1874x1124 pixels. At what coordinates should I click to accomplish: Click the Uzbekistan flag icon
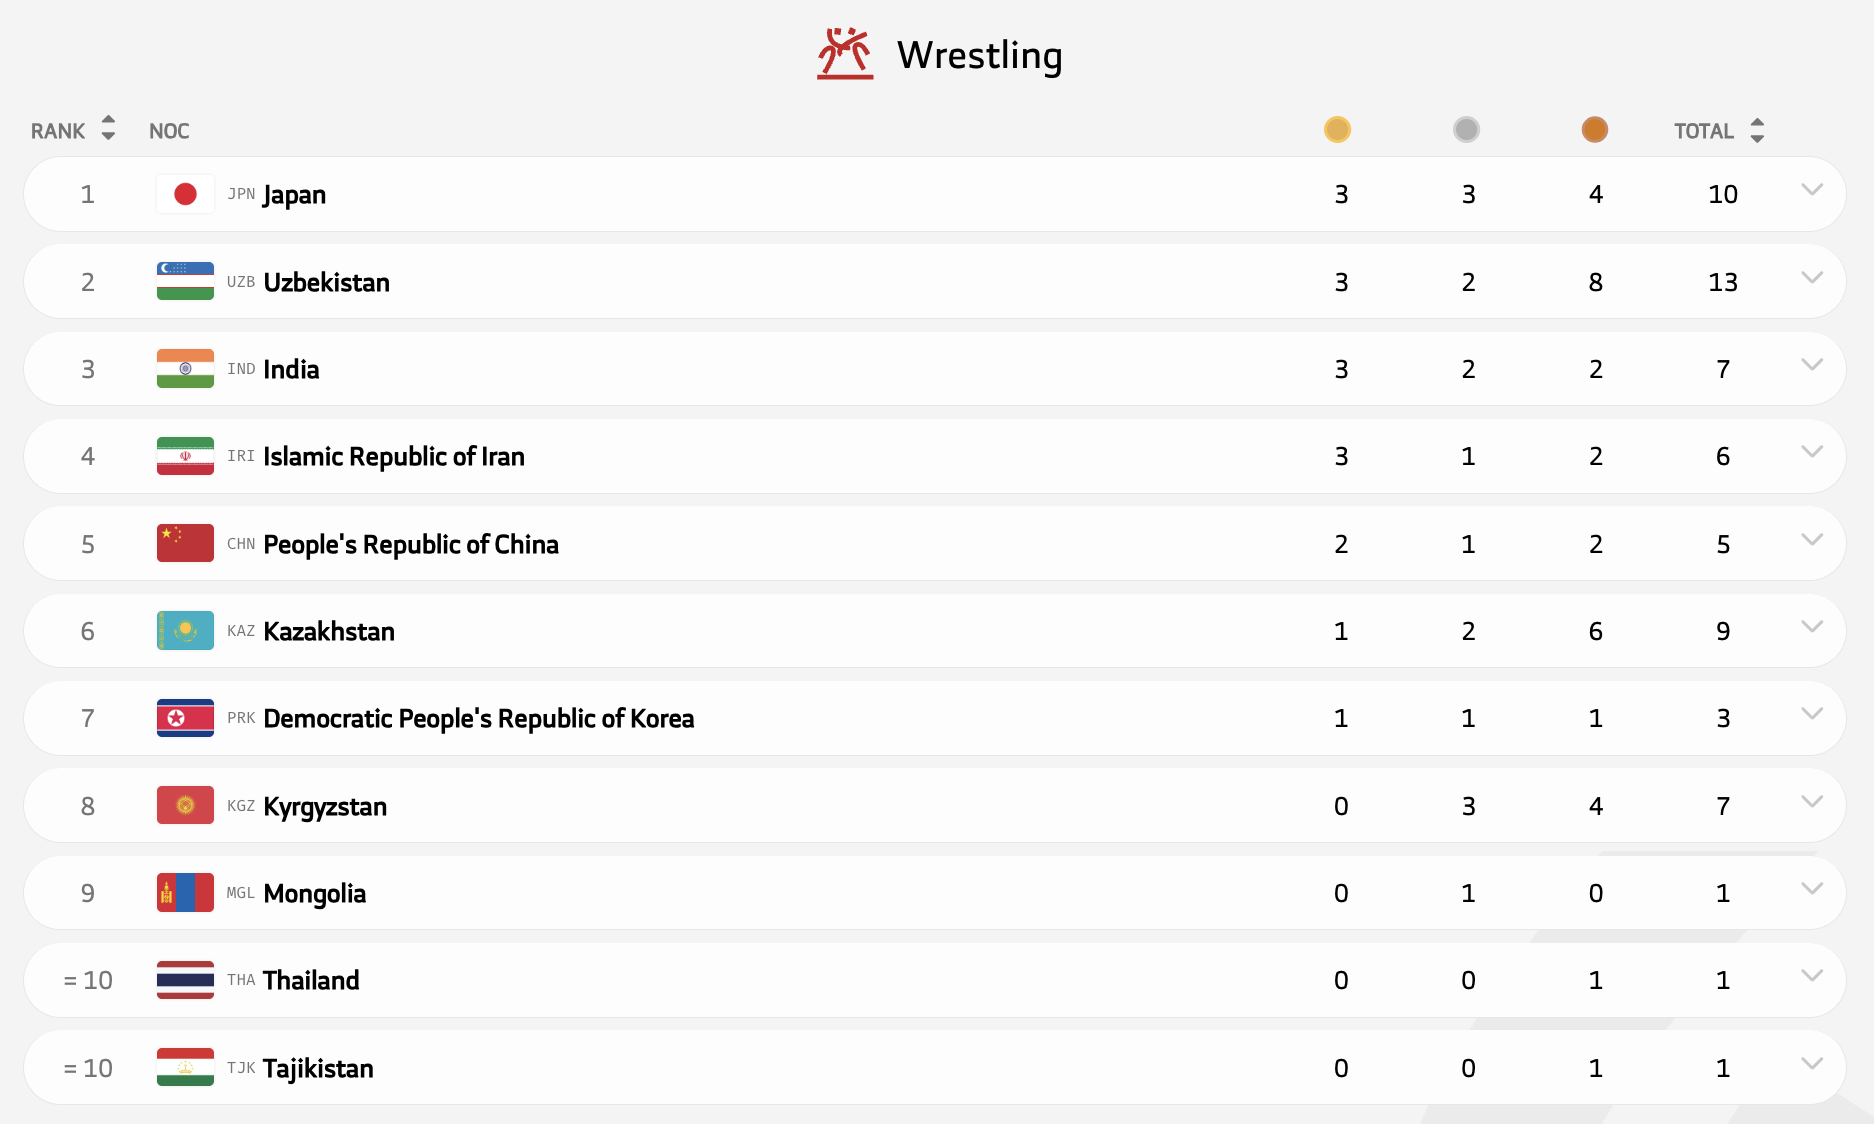pyautogui.click(x=185, y=281)
